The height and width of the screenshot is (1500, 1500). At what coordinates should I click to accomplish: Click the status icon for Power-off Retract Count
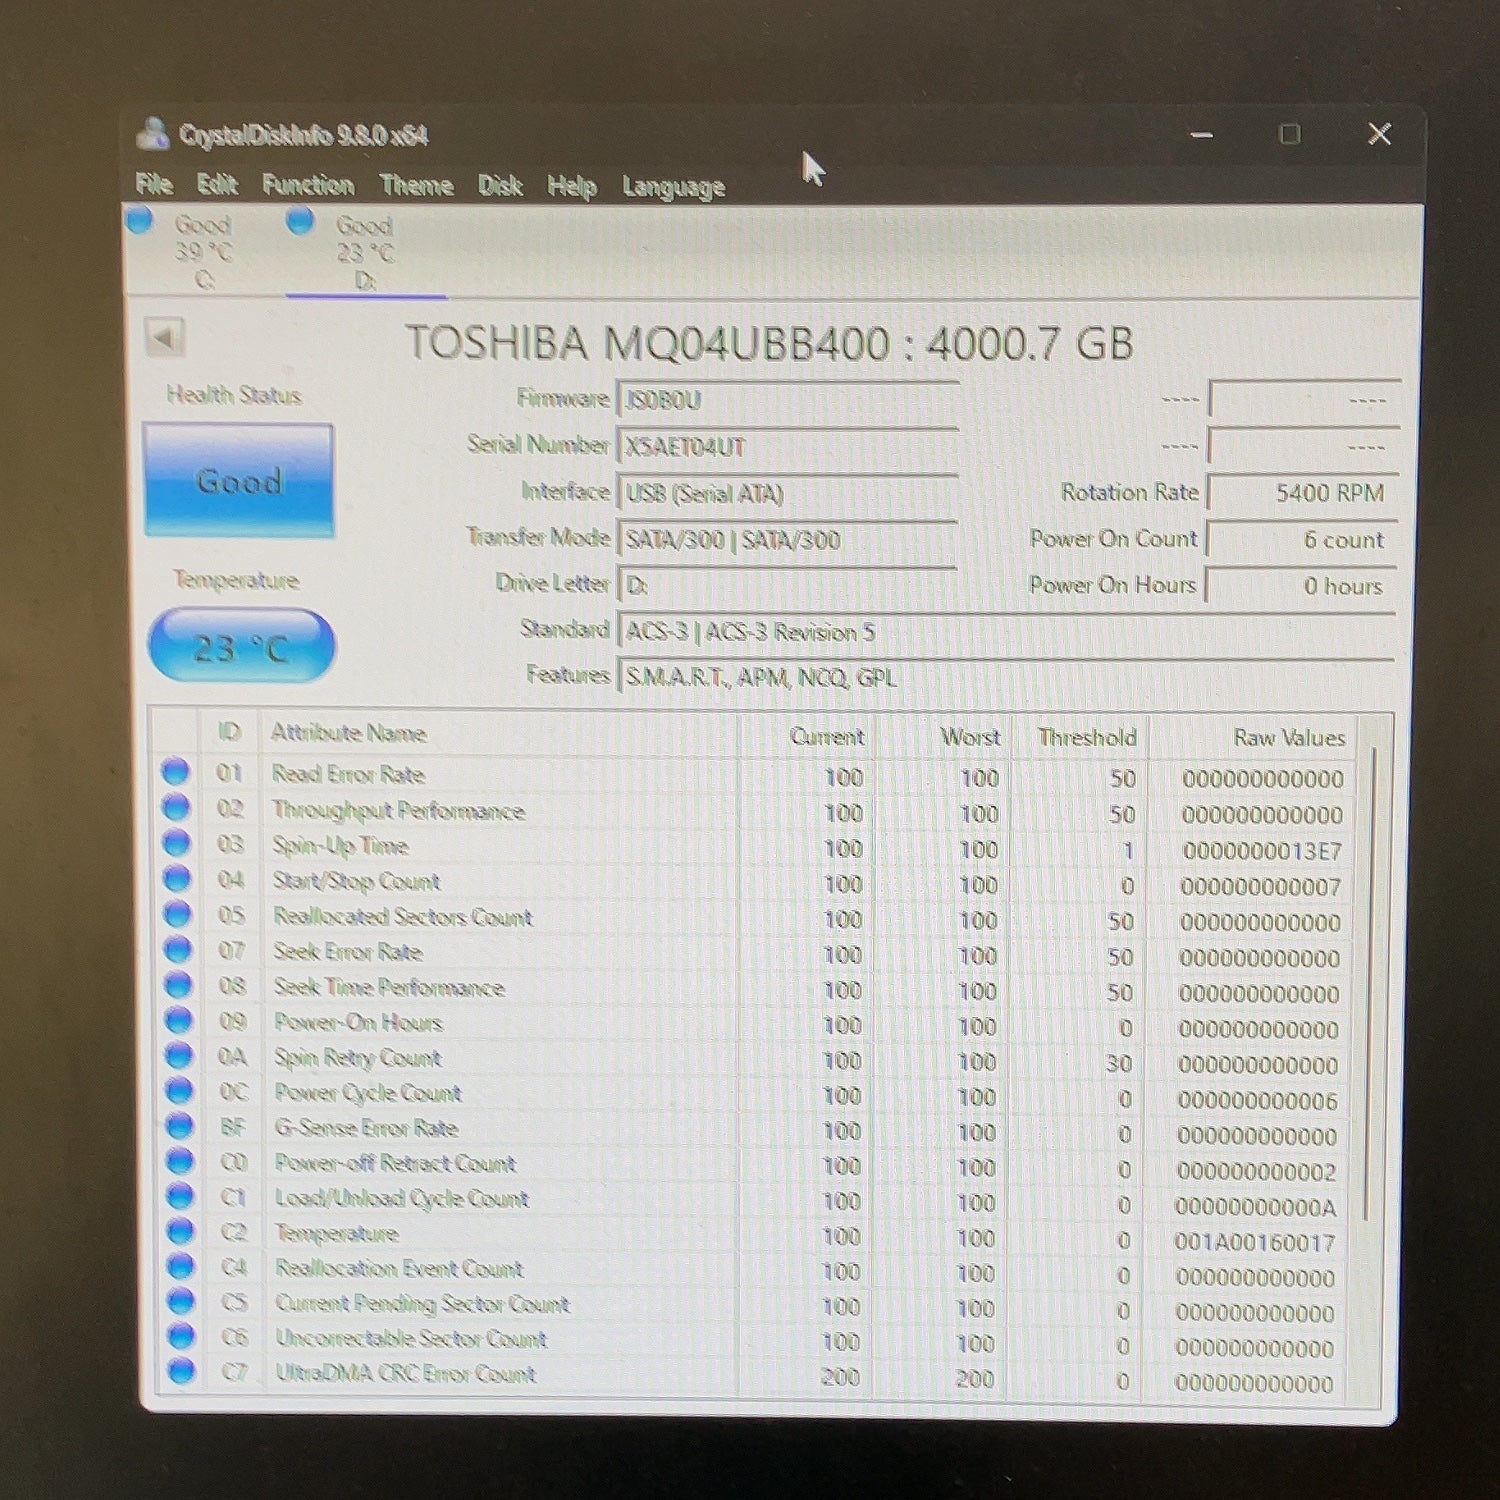click(180, 1161)
